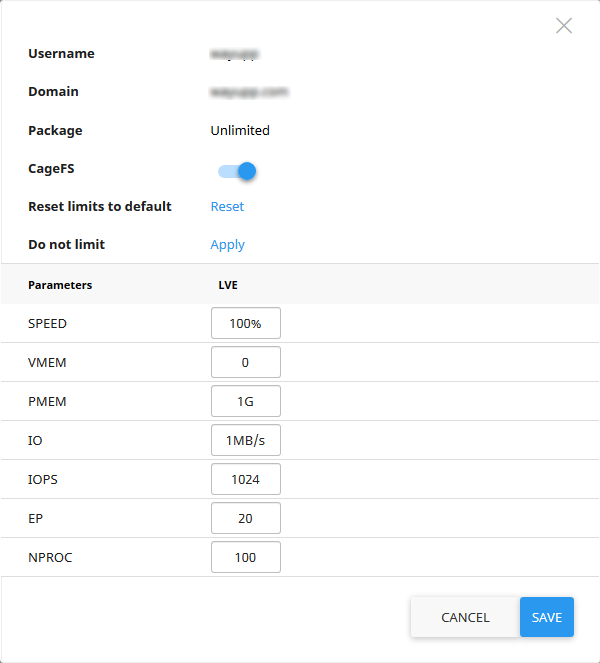Select the VMEM limit field
Image resolution: width=600 pixels, height=663 pixels.
pos(246,362)
